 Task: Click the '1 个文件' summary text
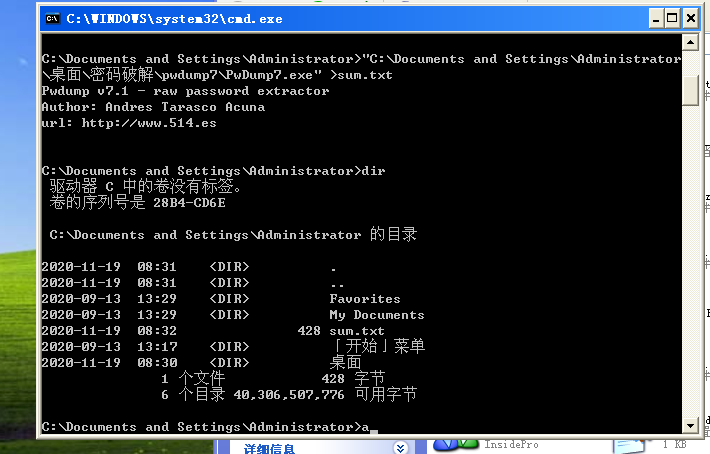pos(193,378)
